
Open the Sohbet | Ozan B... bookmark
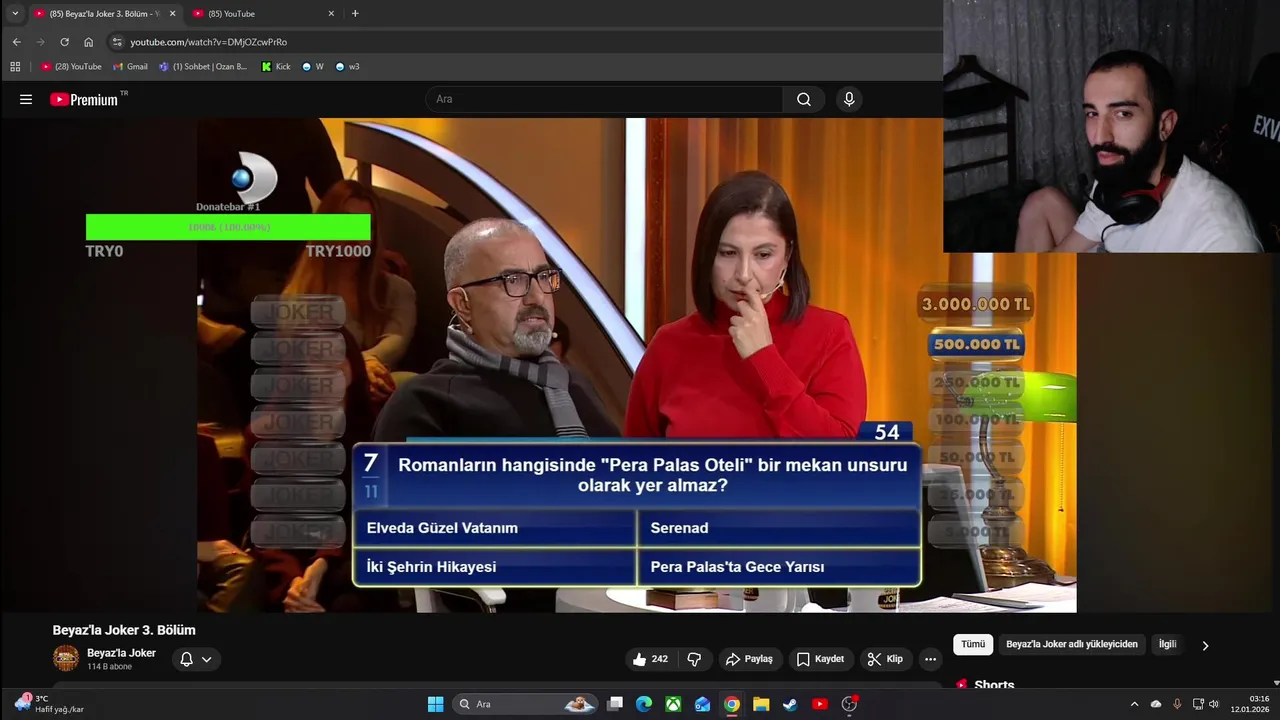(203, 67)
